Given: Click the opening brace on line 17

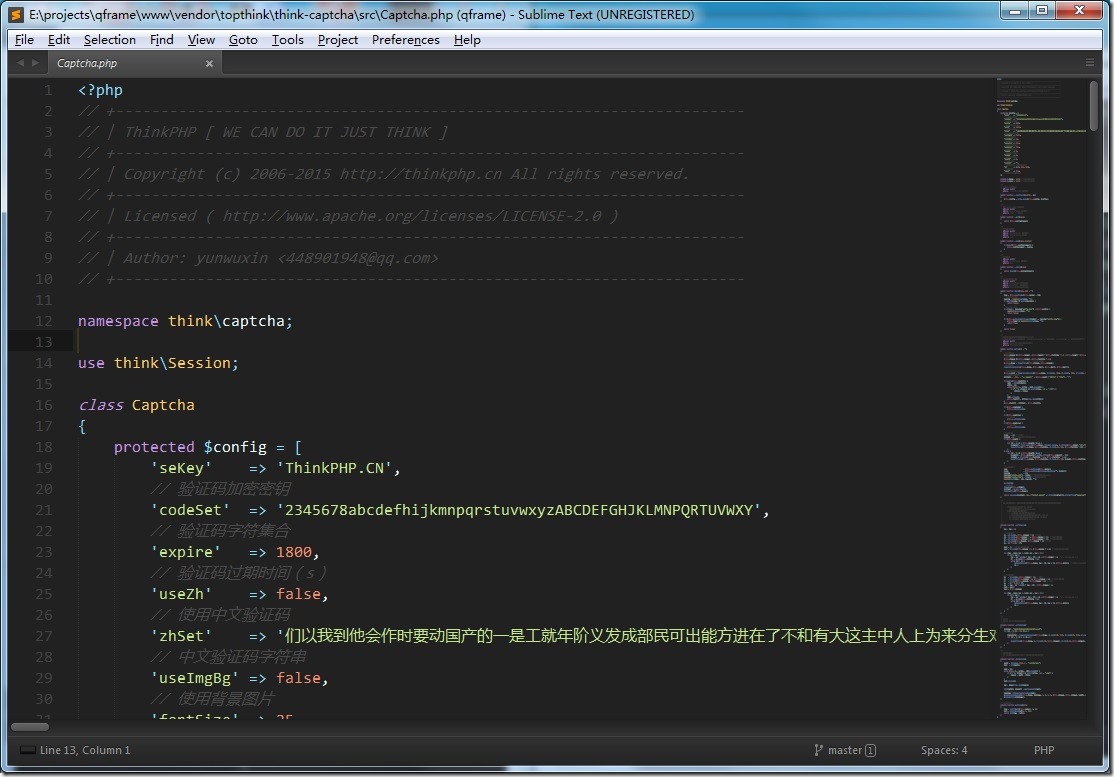Looking at the screenshot, I should [82, 426].
